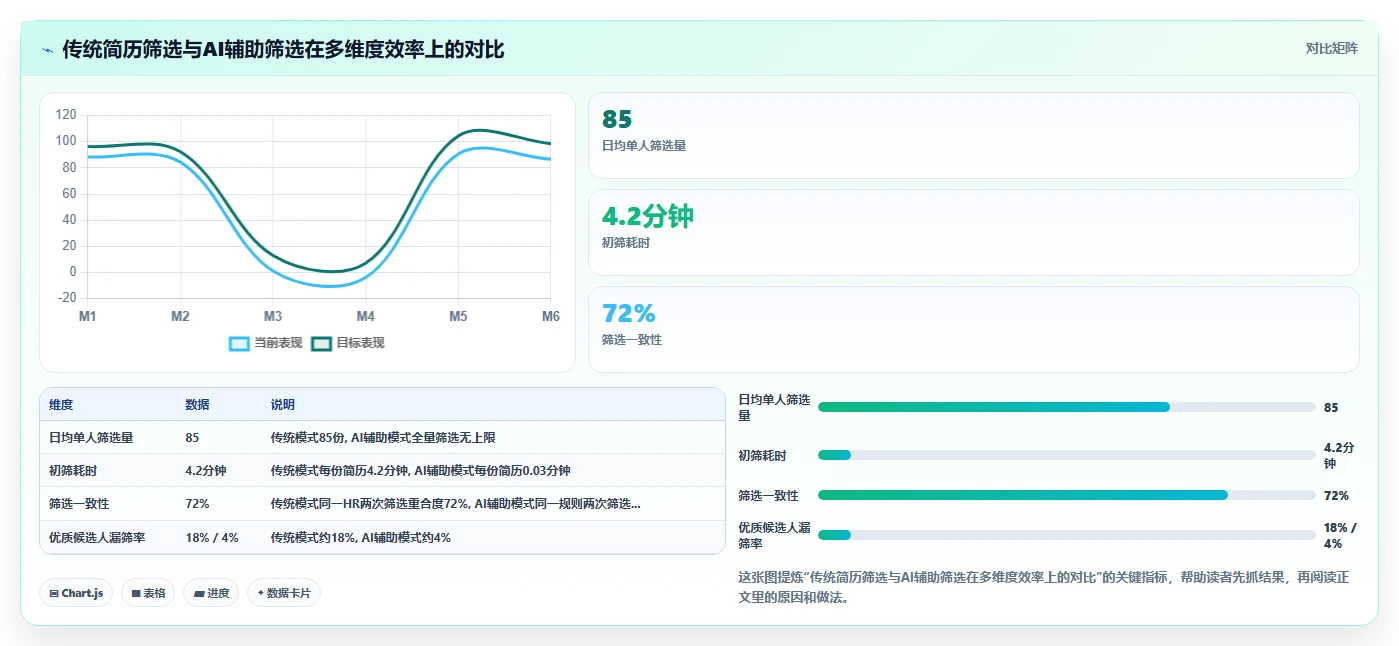Open the 4.2分钟 初筛耗时 card
The width and height of the screenshot is (1399, 646).
click(973, 232)
